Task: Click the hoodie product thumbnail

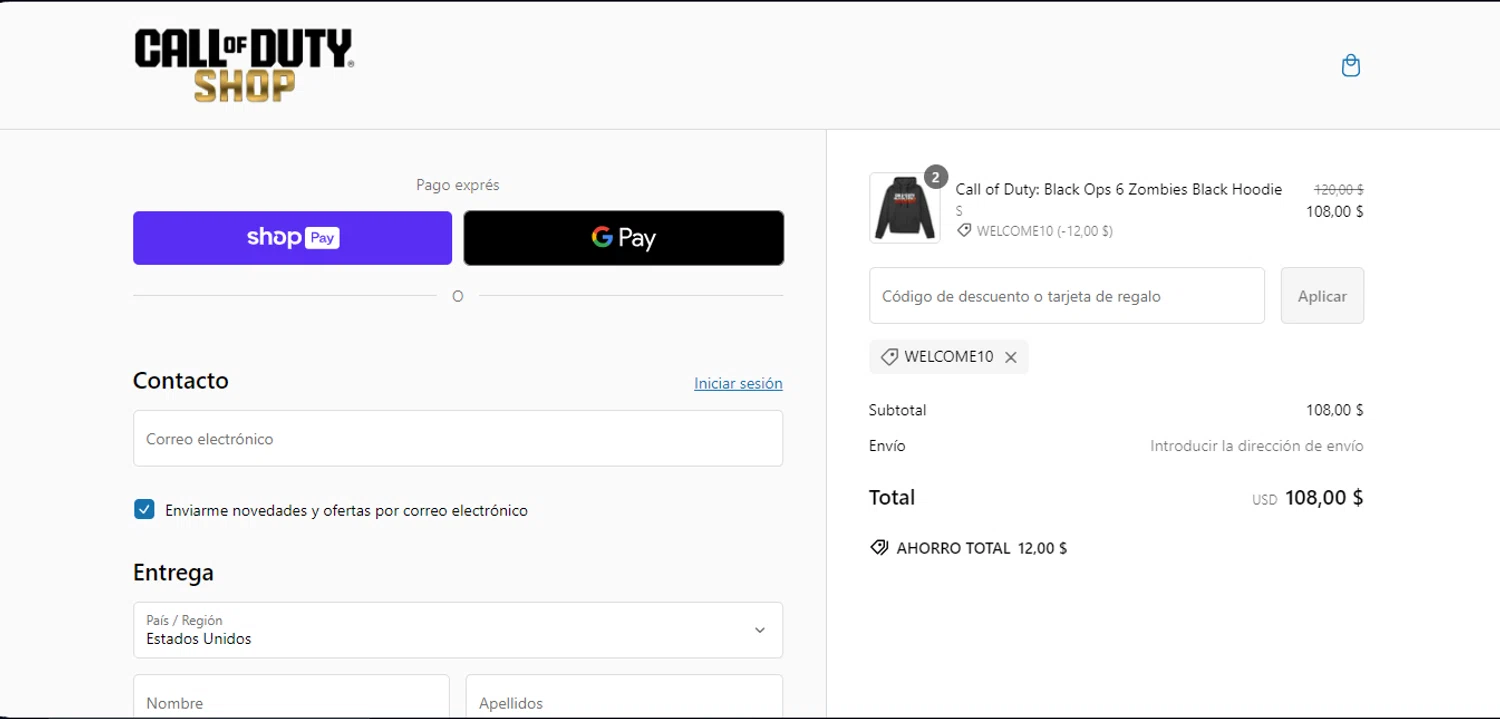Action: [x=904, y=208]
